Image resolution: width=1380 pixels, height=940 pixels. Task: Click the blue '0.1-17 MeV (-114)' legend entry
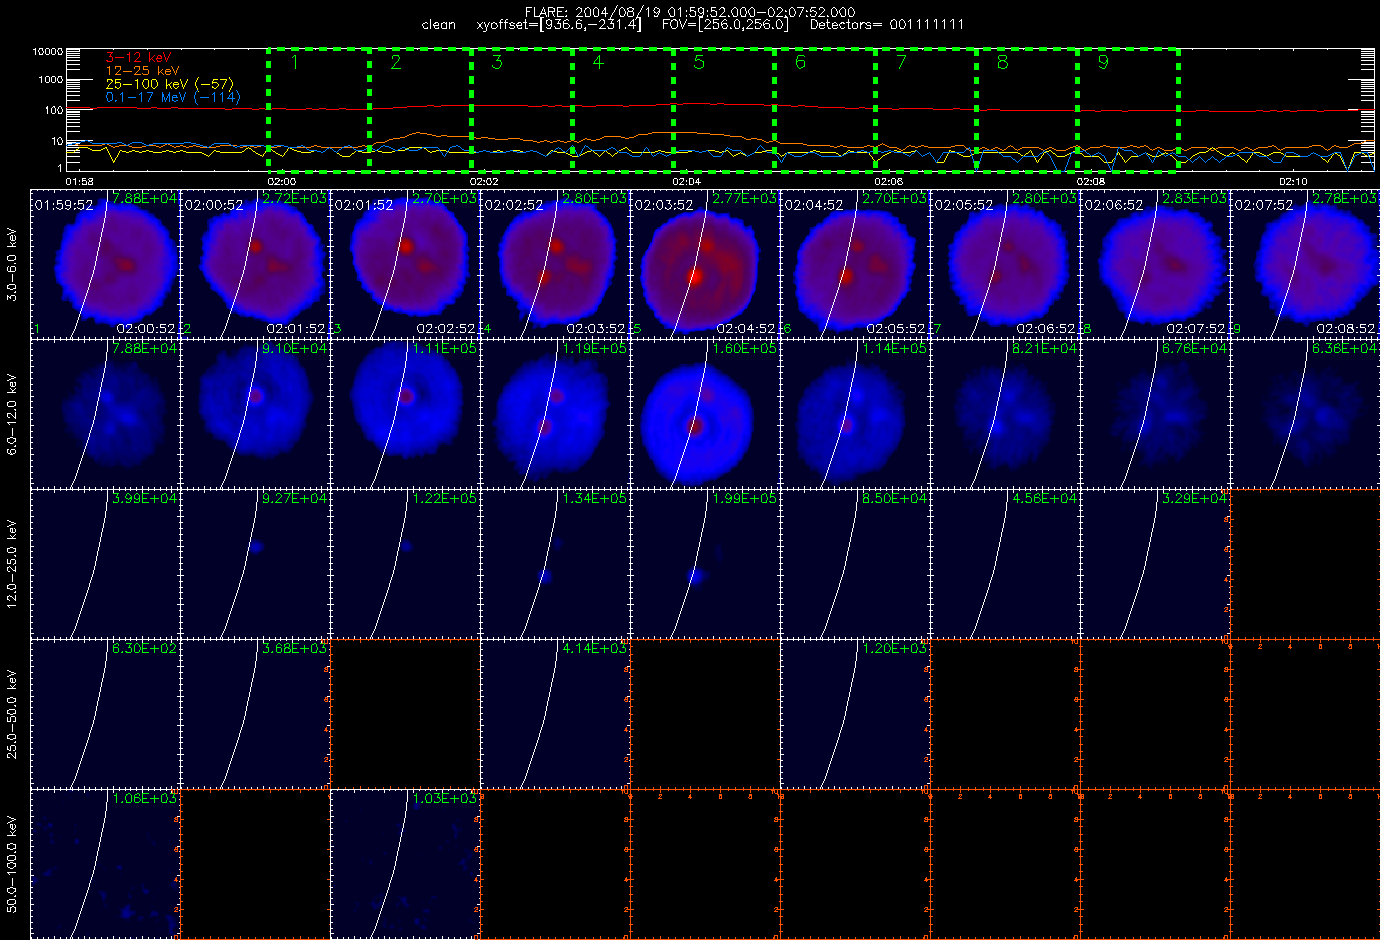coord(173,97)
